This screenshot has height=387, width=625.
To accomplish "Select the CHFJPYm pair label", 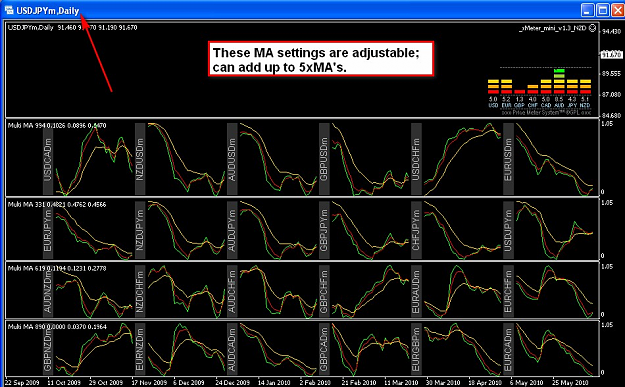I will click(416, 230).
